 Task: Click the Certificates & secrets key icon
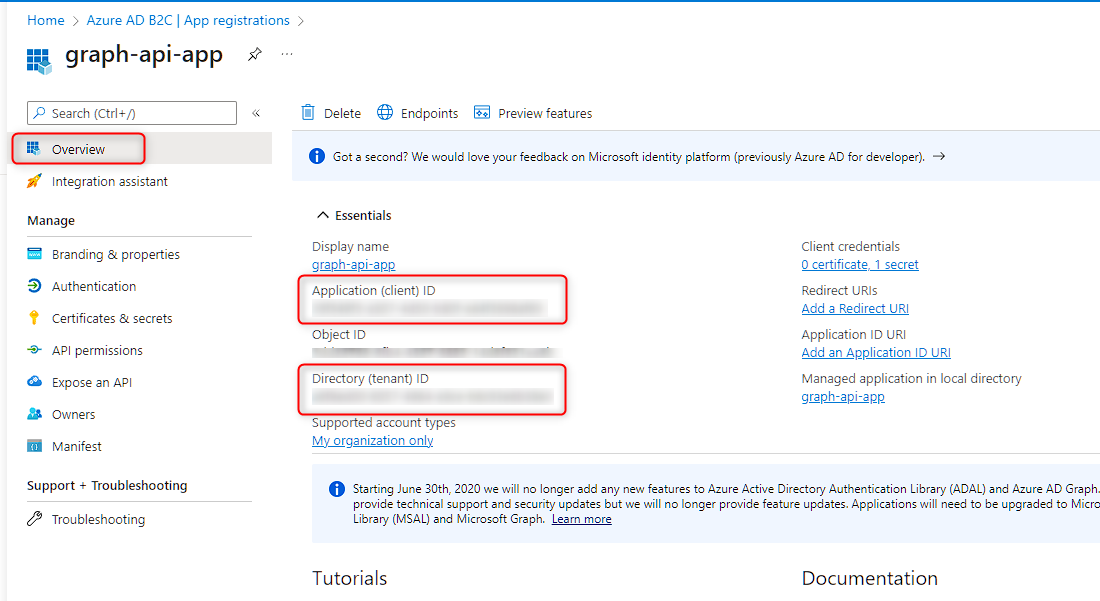point(34,318)
